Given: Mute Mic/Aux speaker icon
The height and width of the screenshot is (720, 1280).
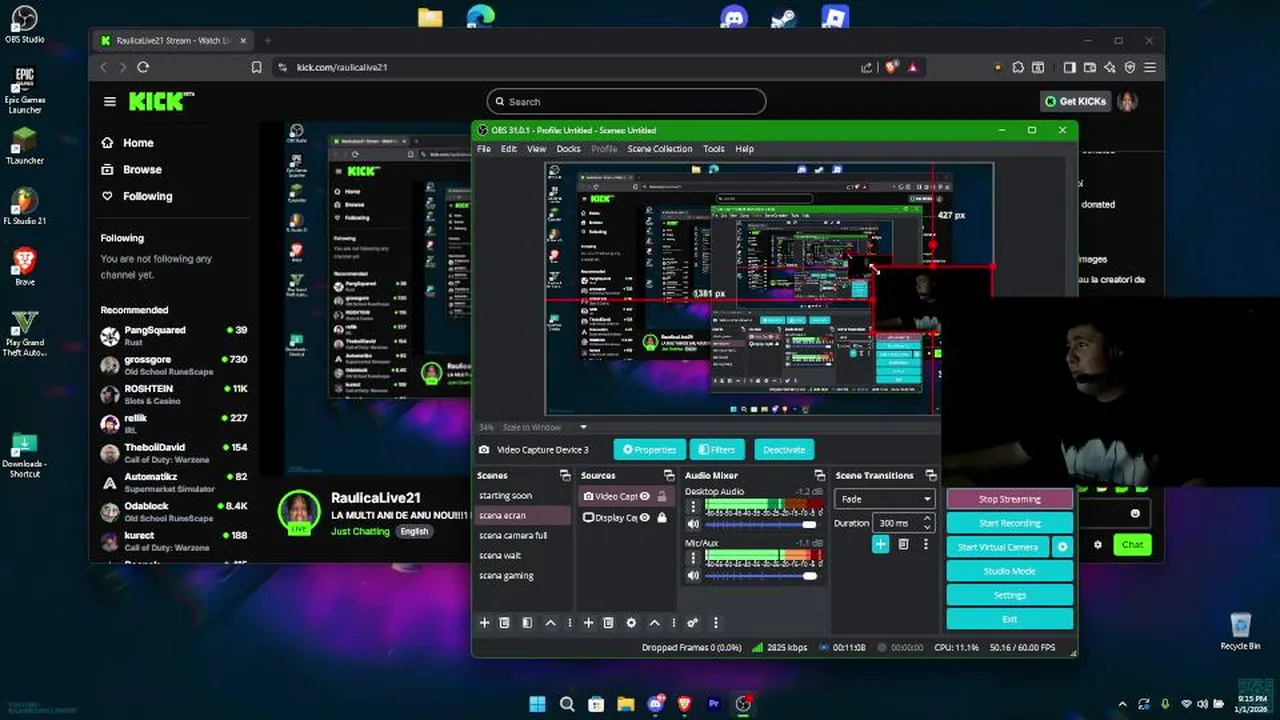Looking at the screenshot, I should [693, 575].
